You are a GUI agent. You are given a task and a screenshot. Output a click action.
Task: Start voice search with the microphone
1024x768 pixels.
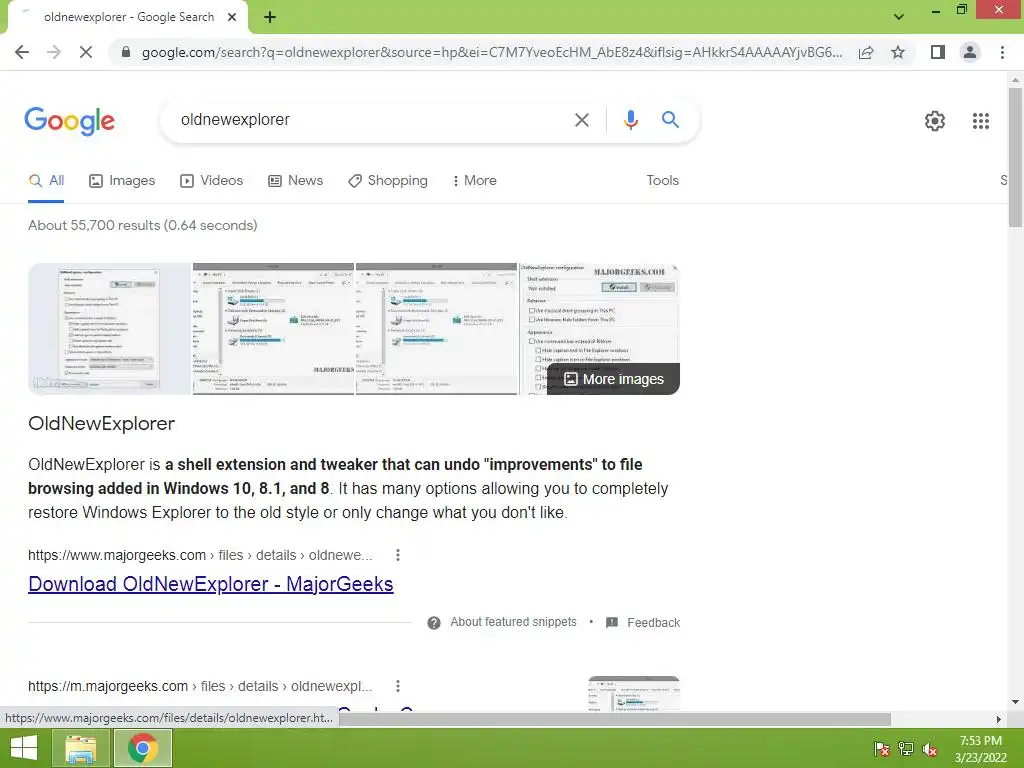pos(630,120)
